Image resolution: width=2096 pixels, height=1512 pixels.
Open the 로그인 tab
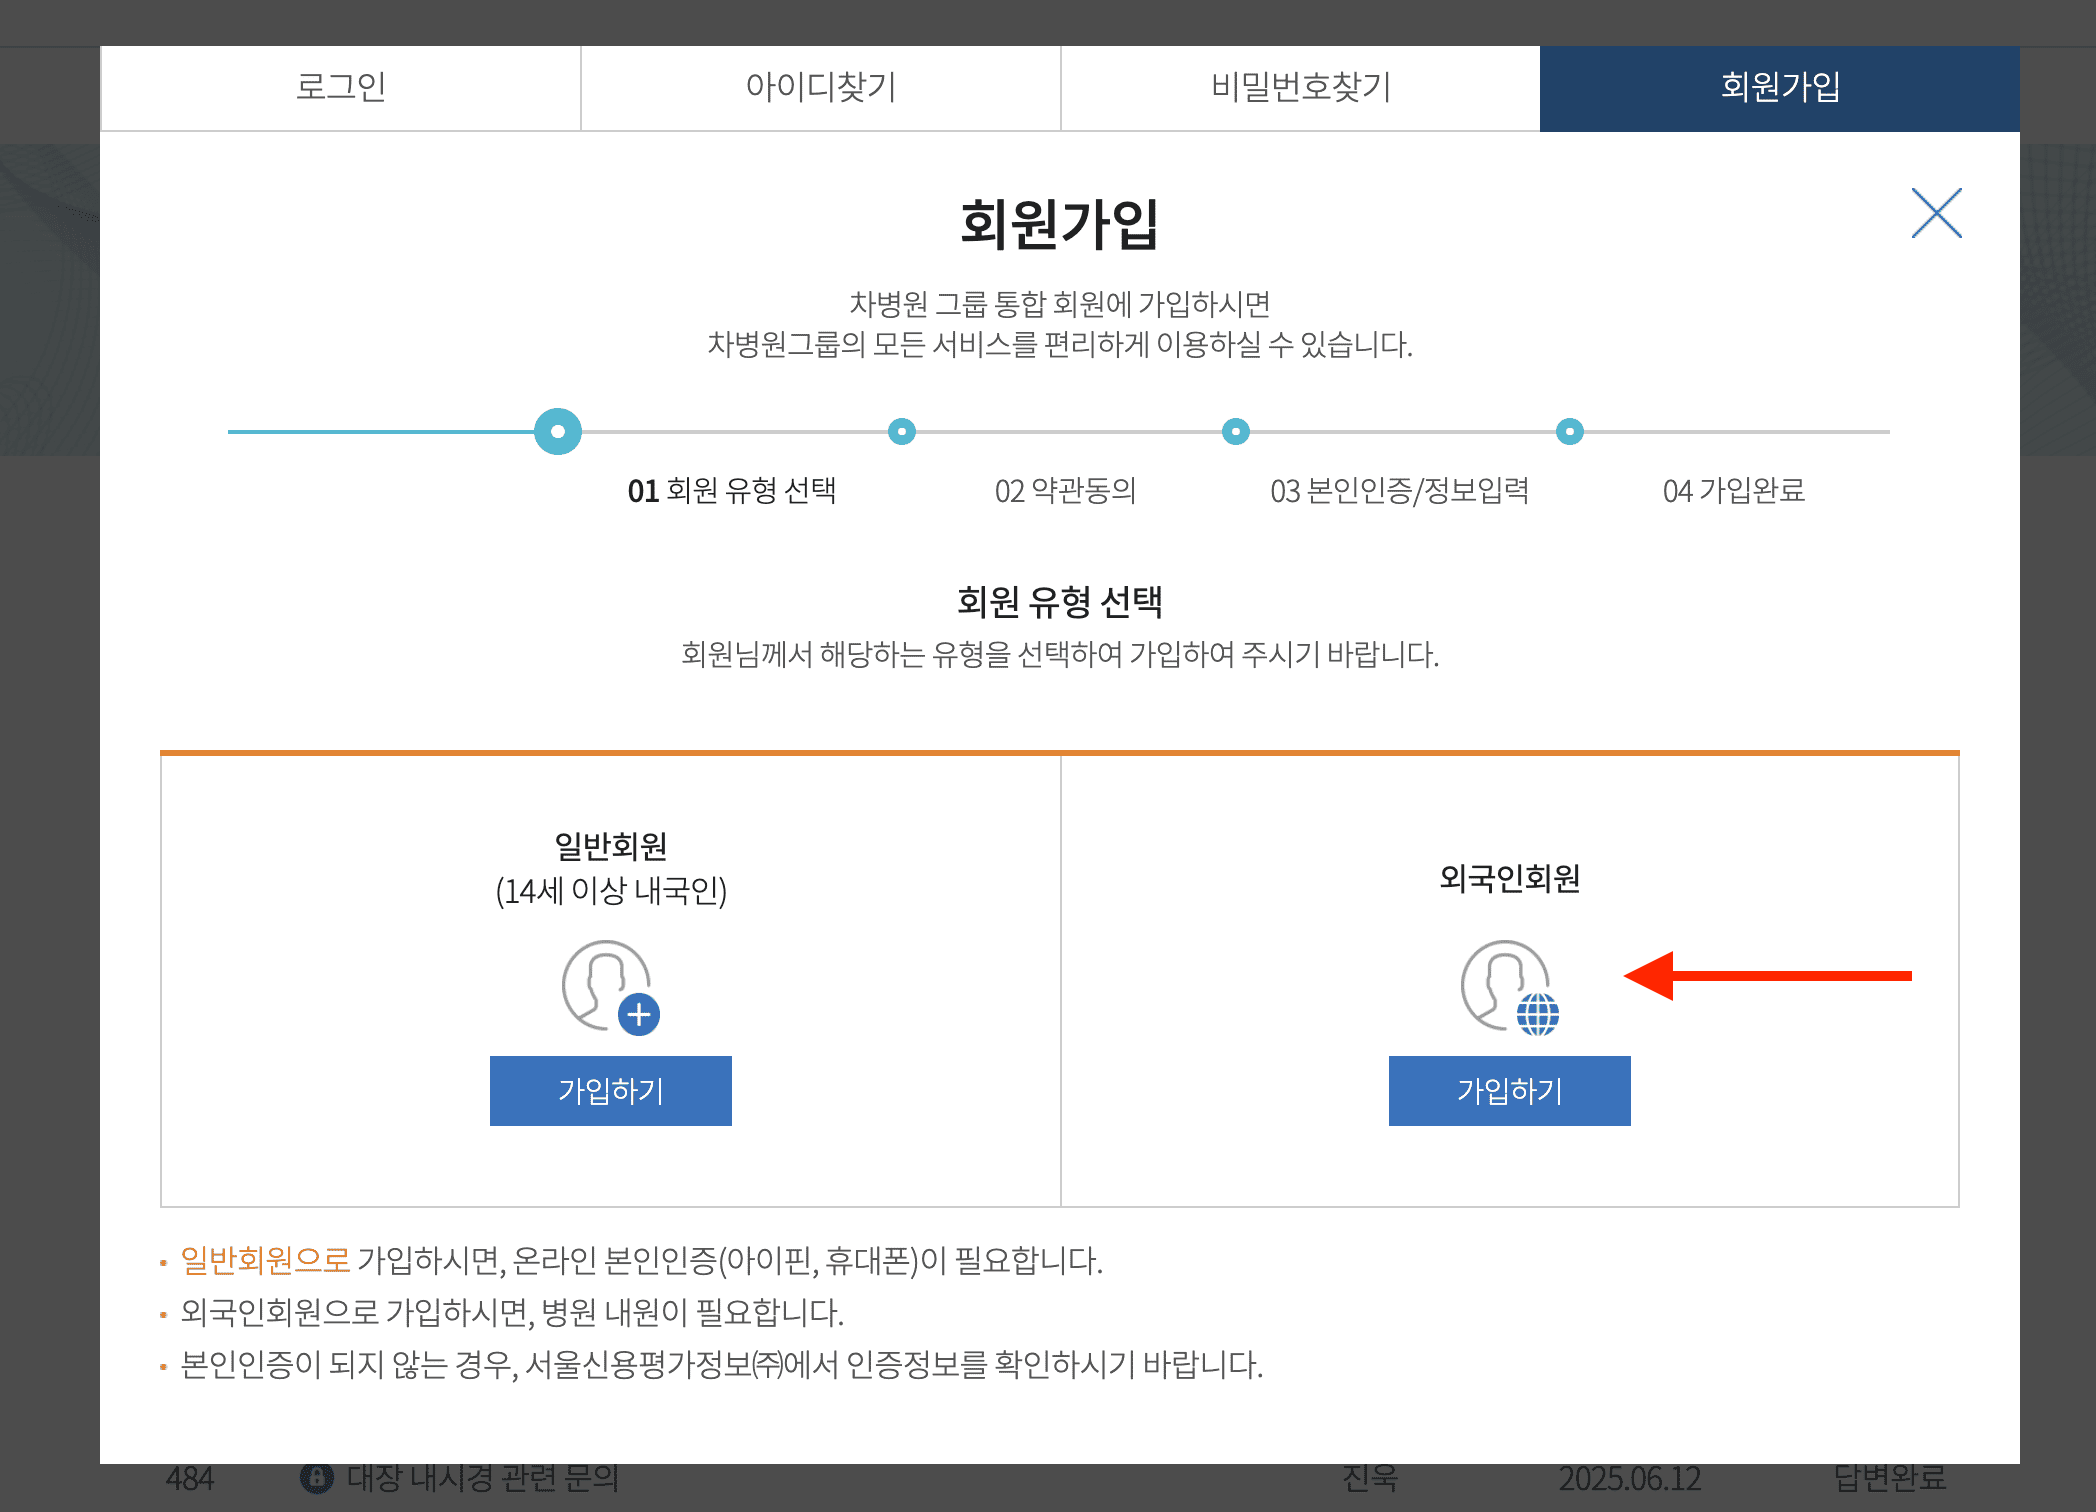coord(340,88)
